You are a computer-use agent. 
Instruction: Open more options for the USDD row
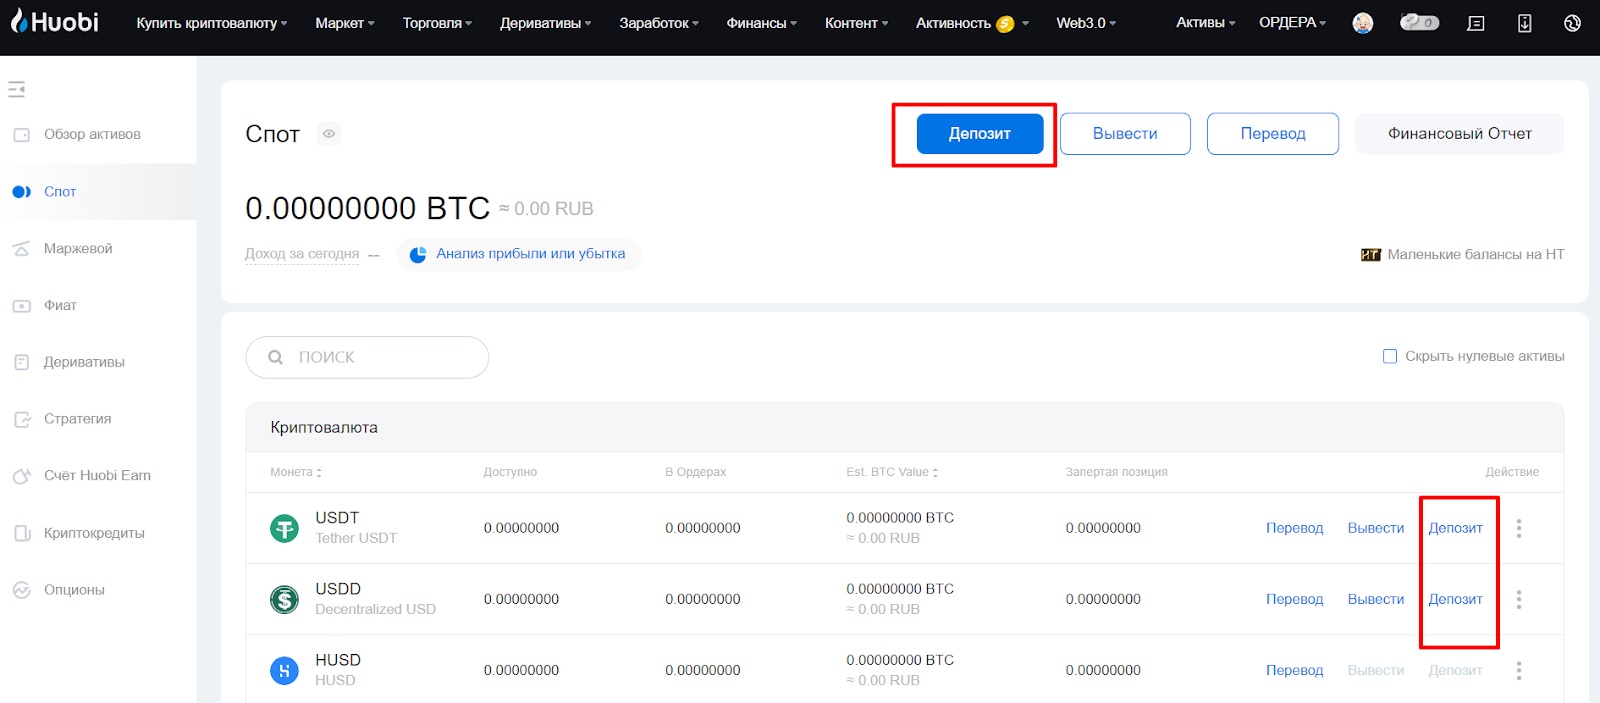1518,599
